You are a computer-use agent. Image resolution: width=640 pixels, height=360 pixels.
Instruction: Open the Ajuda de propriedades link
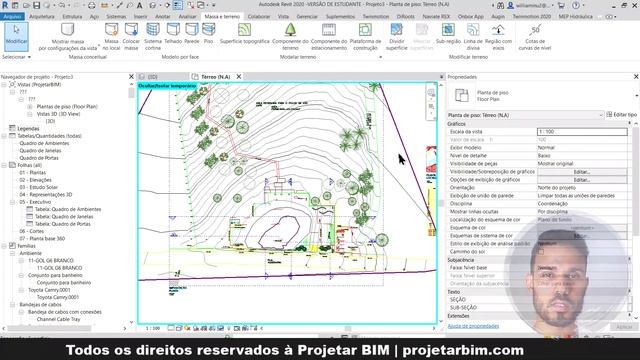pos(473,326)
